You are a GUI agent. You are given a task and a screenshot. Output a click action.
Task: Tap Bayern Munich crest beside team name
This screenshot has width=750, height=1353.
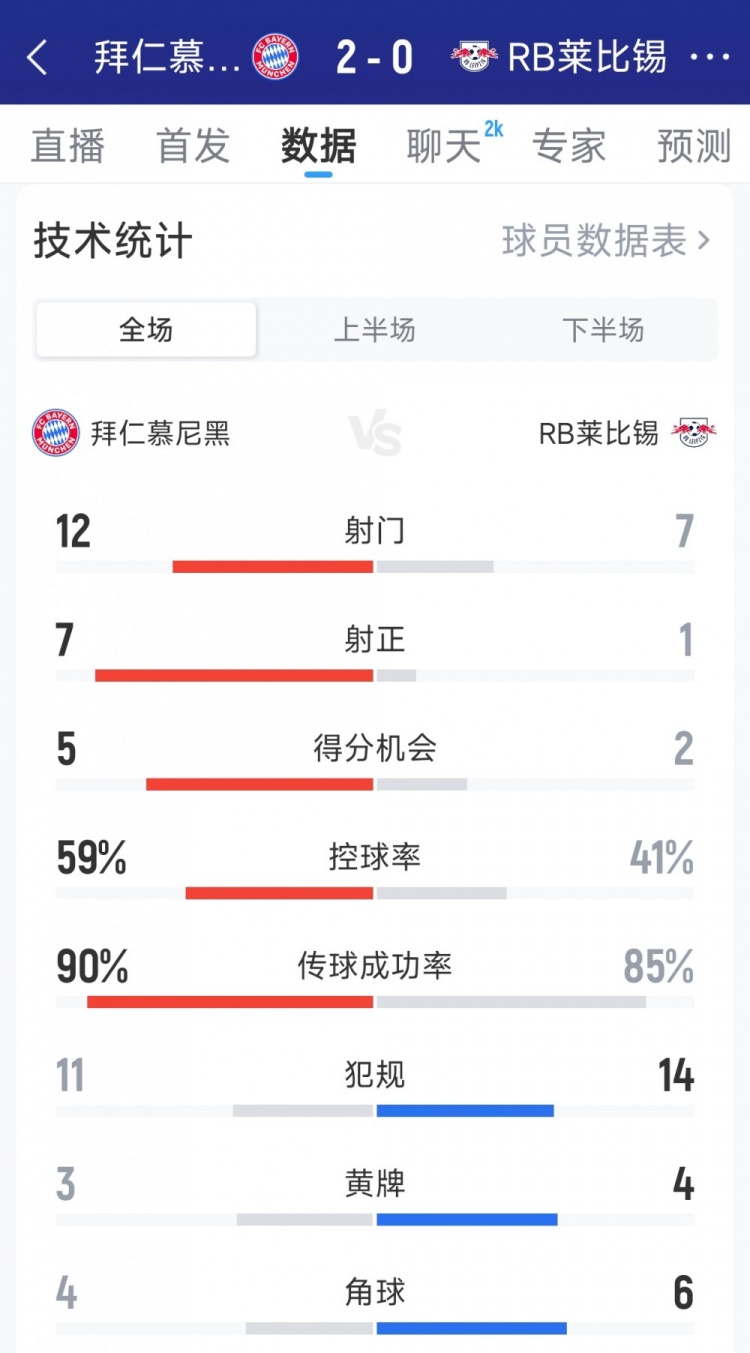(56, 433)
